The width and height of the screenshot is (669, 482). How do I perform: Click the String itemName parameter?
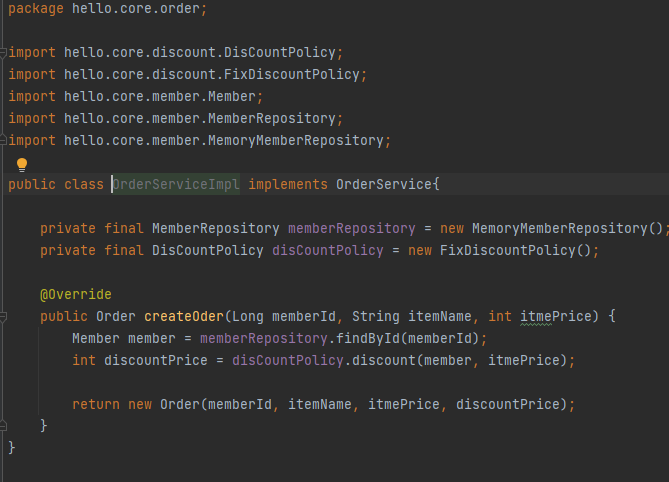coord(411,316)
